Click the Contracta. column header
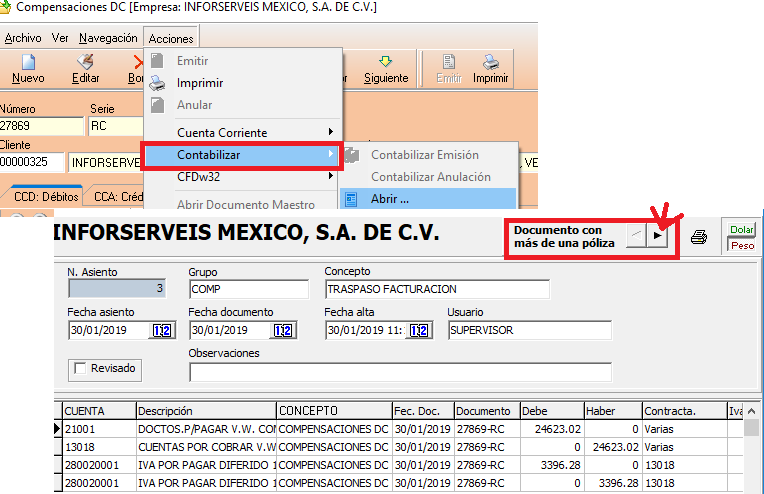The image size is (764, 494). [685, 411]
